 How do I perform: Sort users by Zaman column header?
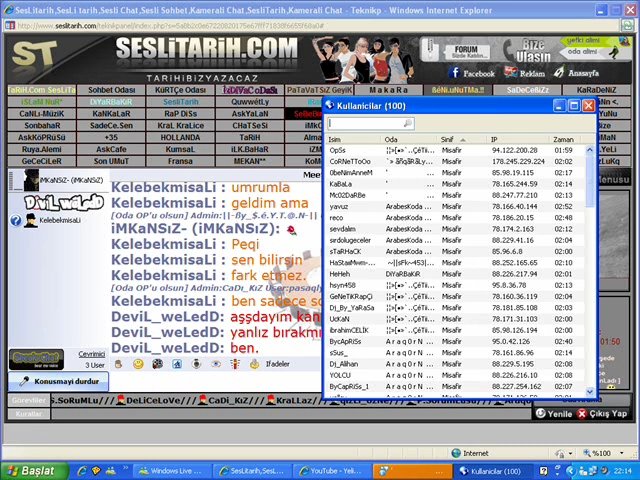(567, 139)
